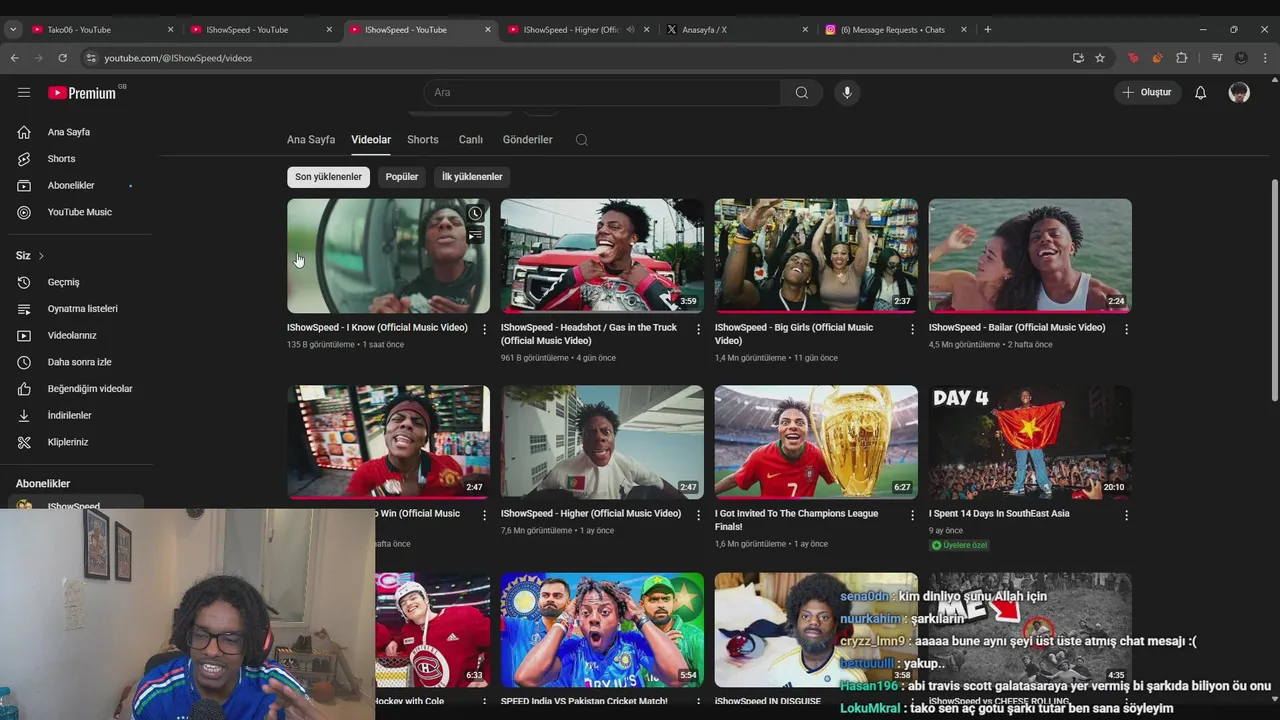Open Geçmiş history in sidebar

63,282
